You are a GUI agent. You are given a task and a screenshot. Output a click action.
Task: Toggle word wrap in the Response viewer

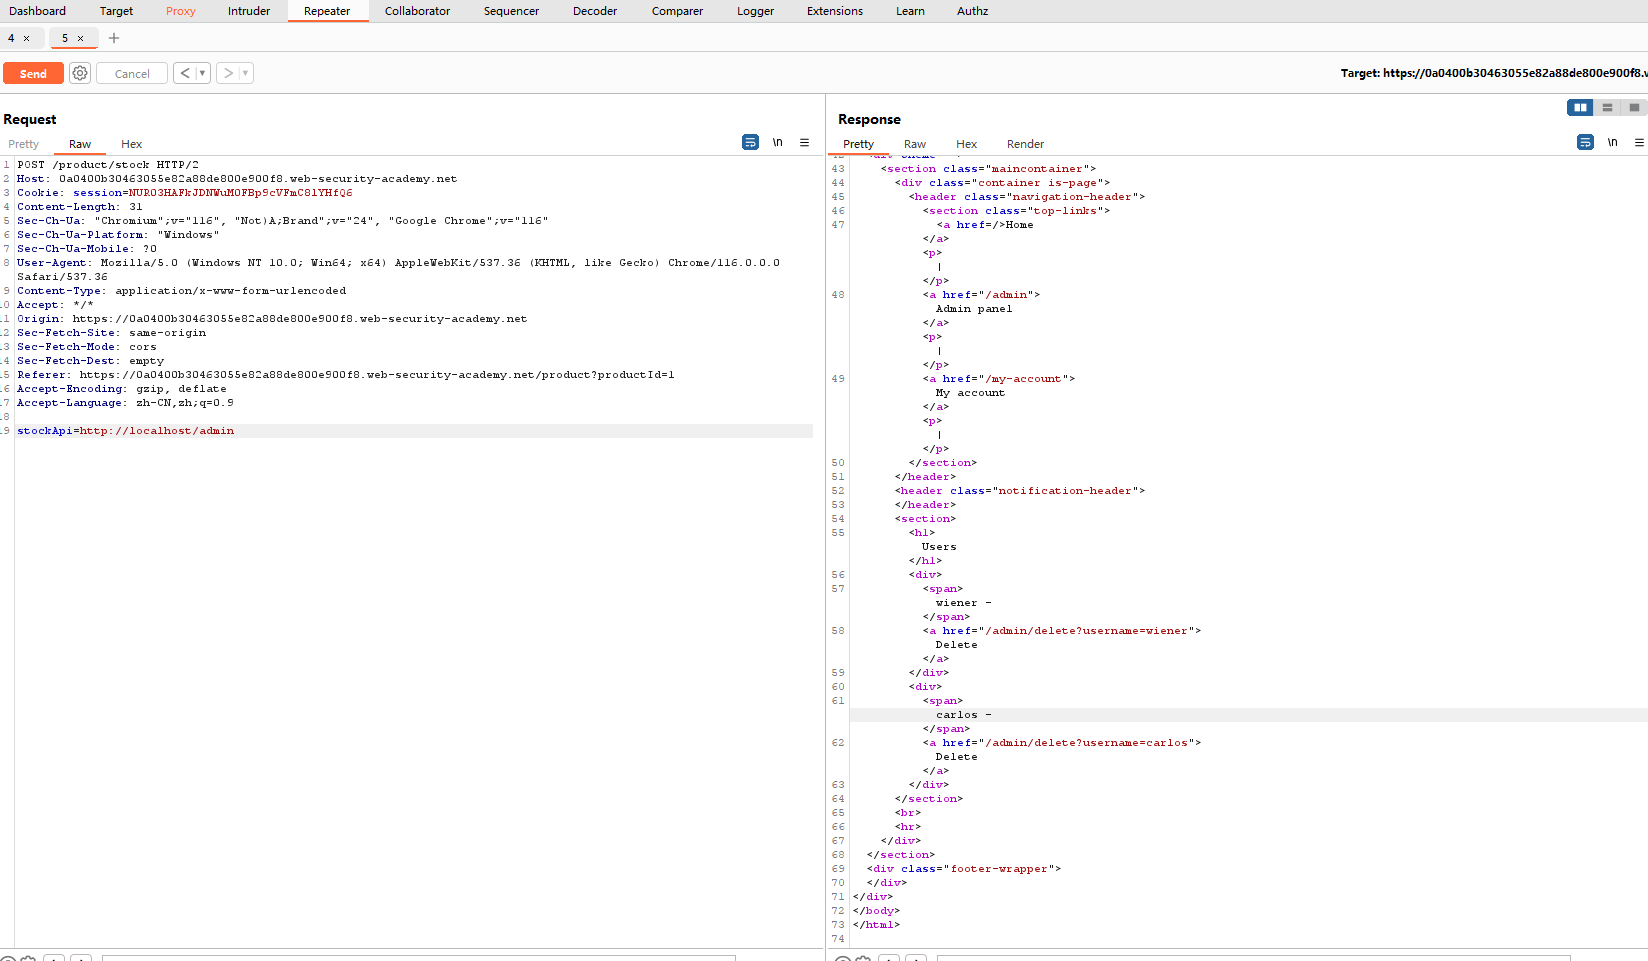(1585, 143)
